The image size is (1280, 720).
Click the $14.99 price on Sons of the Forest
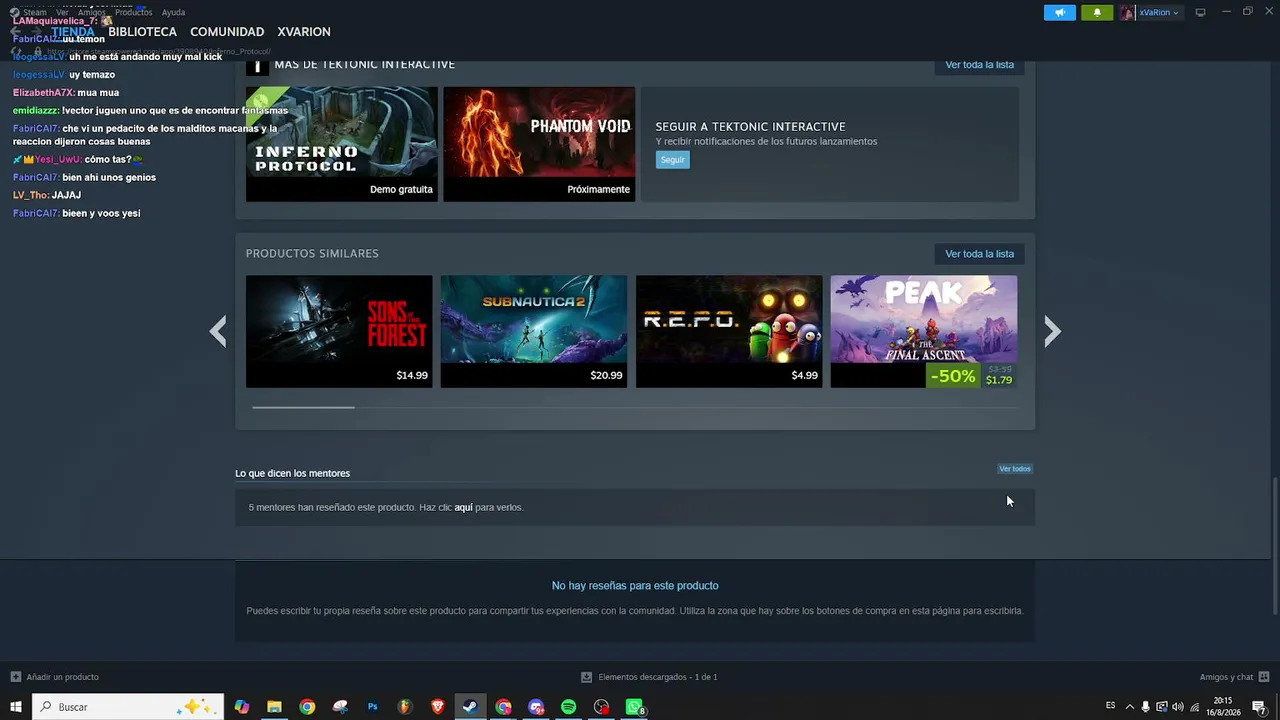click(412, 376)
